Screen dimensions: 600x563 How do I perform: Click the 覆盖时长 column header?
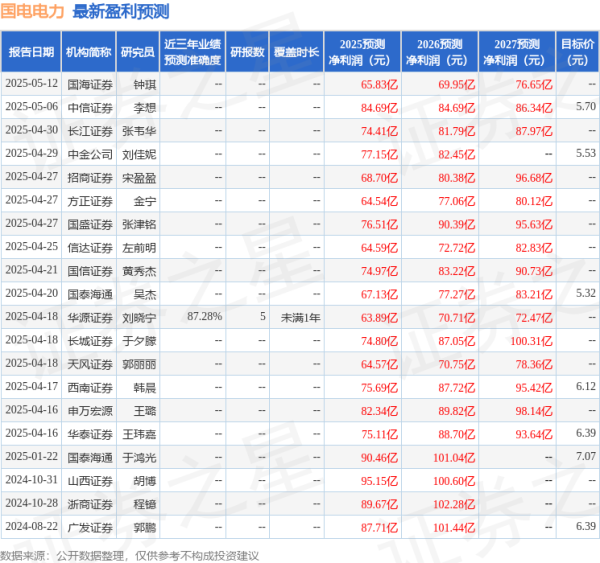pyautogui.click(x=297, y=52)
